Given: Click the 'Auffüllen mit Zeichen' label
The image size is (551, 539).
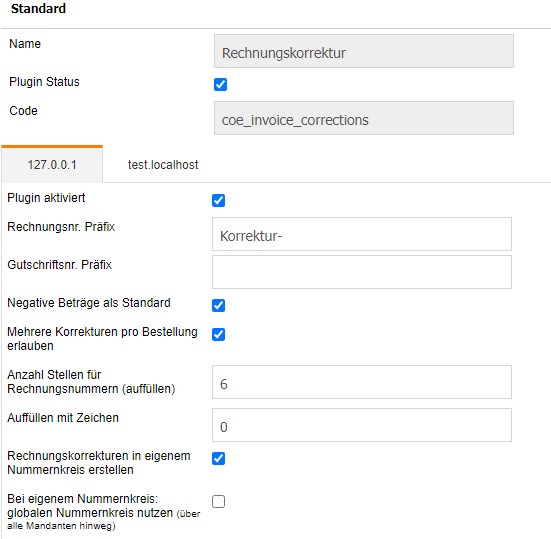Looking at the screenshot, I should (63, 417).
